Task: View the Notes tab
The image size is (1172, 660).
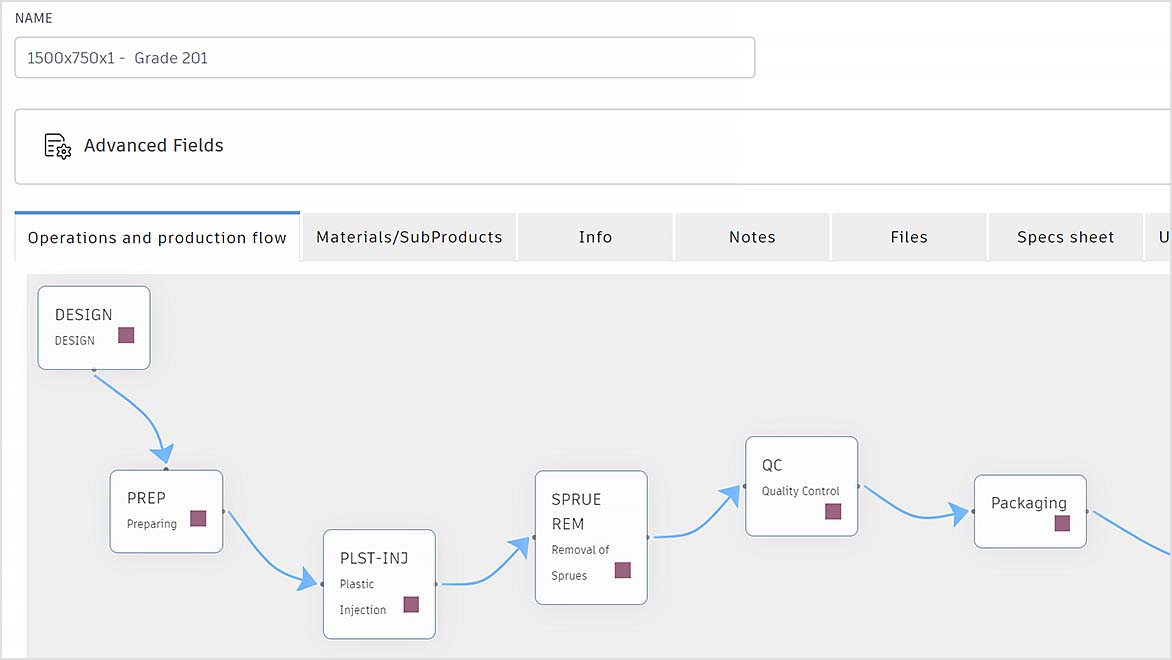Action: tap(752, 237)
